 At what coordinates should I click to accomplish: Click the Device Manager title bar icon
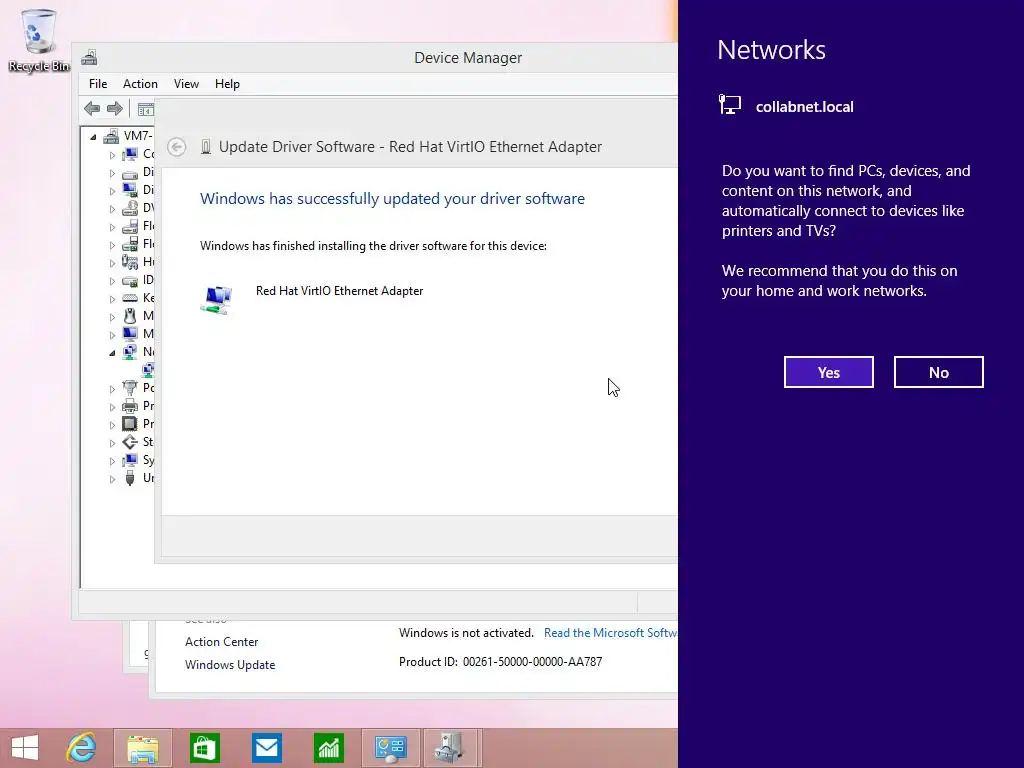point(89,57)
